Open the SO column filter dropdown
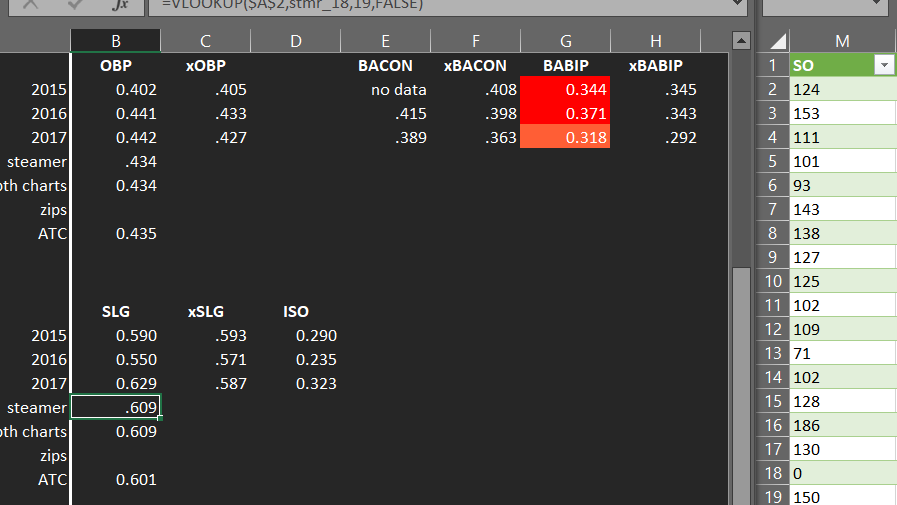The height and width of the screenshot is (505, 897). point(884,65)
